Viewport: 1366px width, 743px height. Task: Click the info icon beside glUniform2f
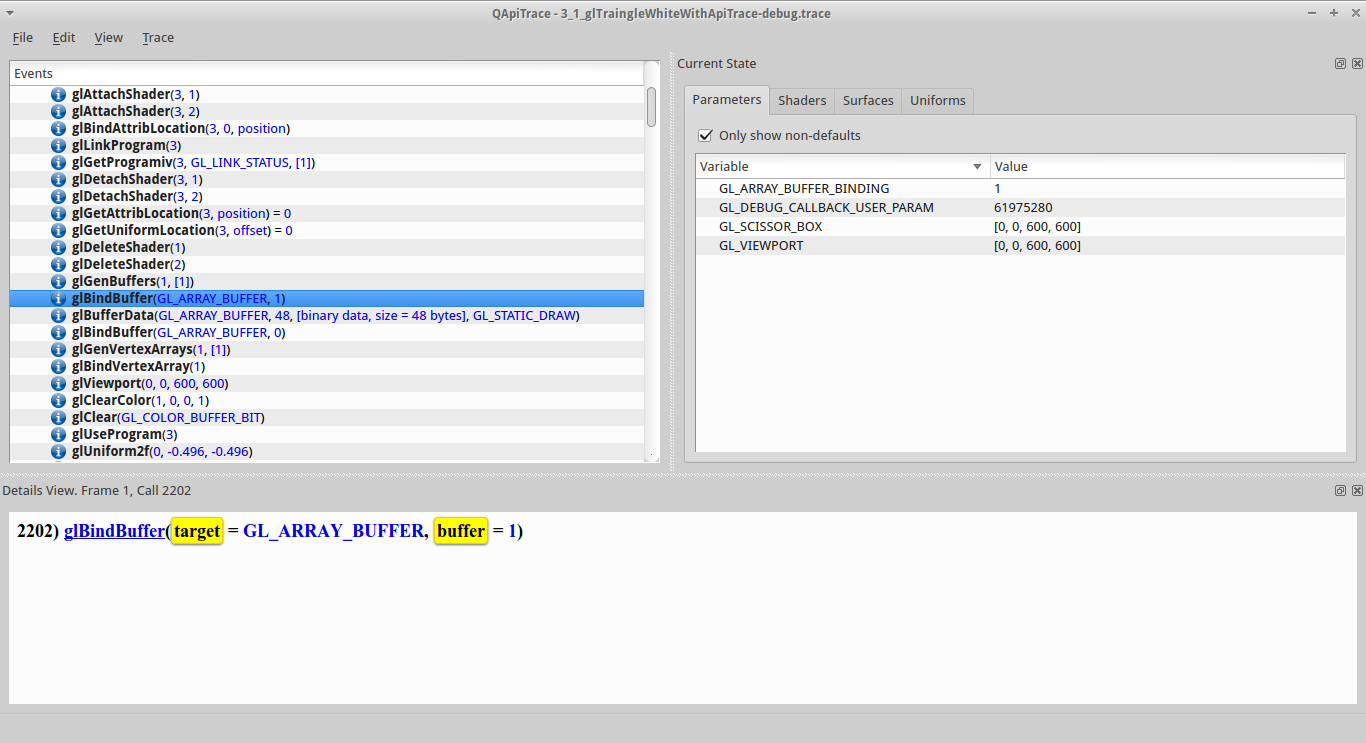[58, 451]
